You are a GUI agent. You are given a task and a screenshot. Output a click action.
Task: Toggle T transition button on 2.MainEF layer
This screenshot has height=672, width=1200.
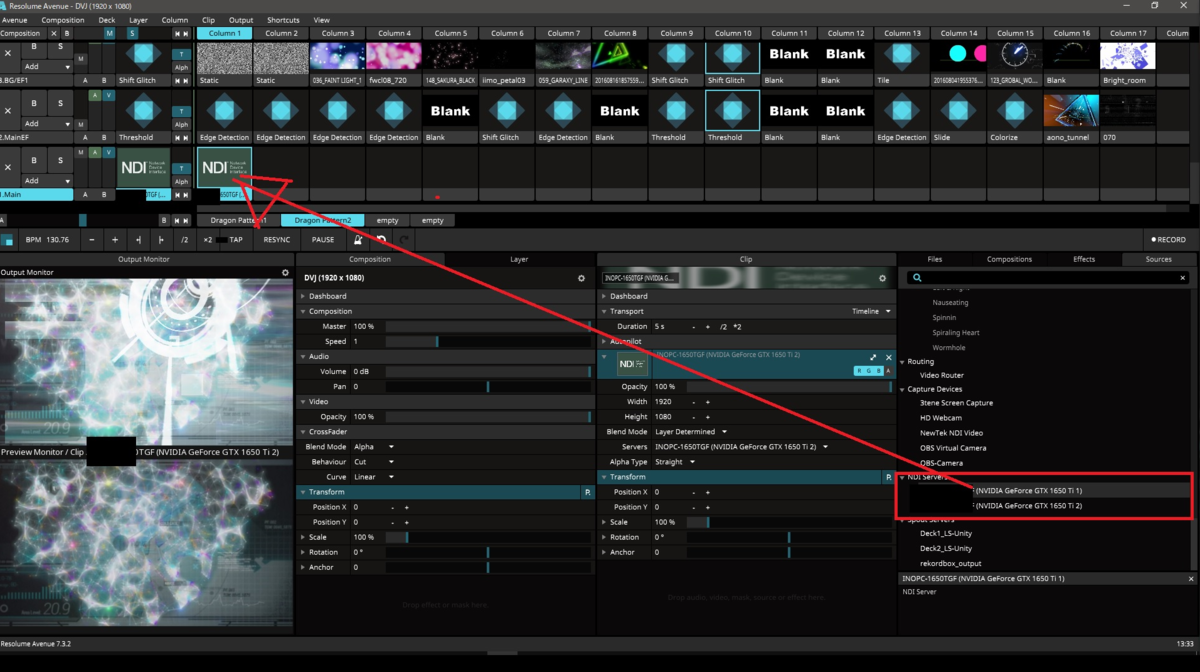181,111
